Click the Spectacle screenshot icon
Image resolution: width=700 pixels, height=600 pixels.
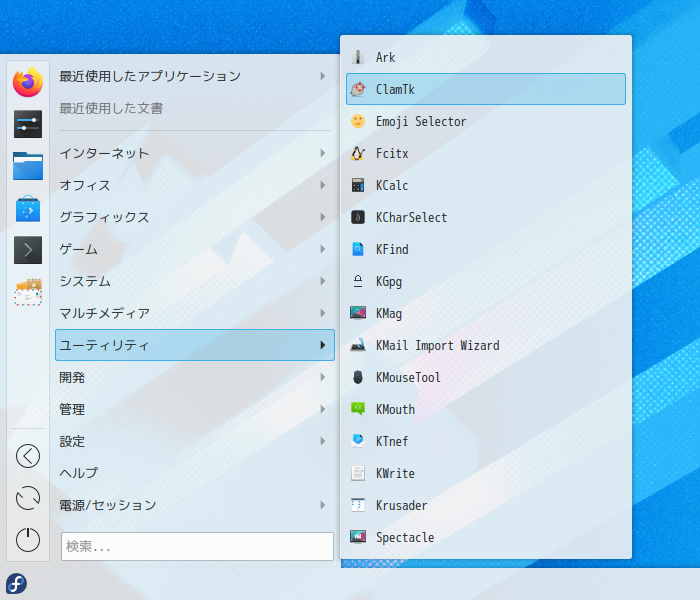click(x=358, y=537)
